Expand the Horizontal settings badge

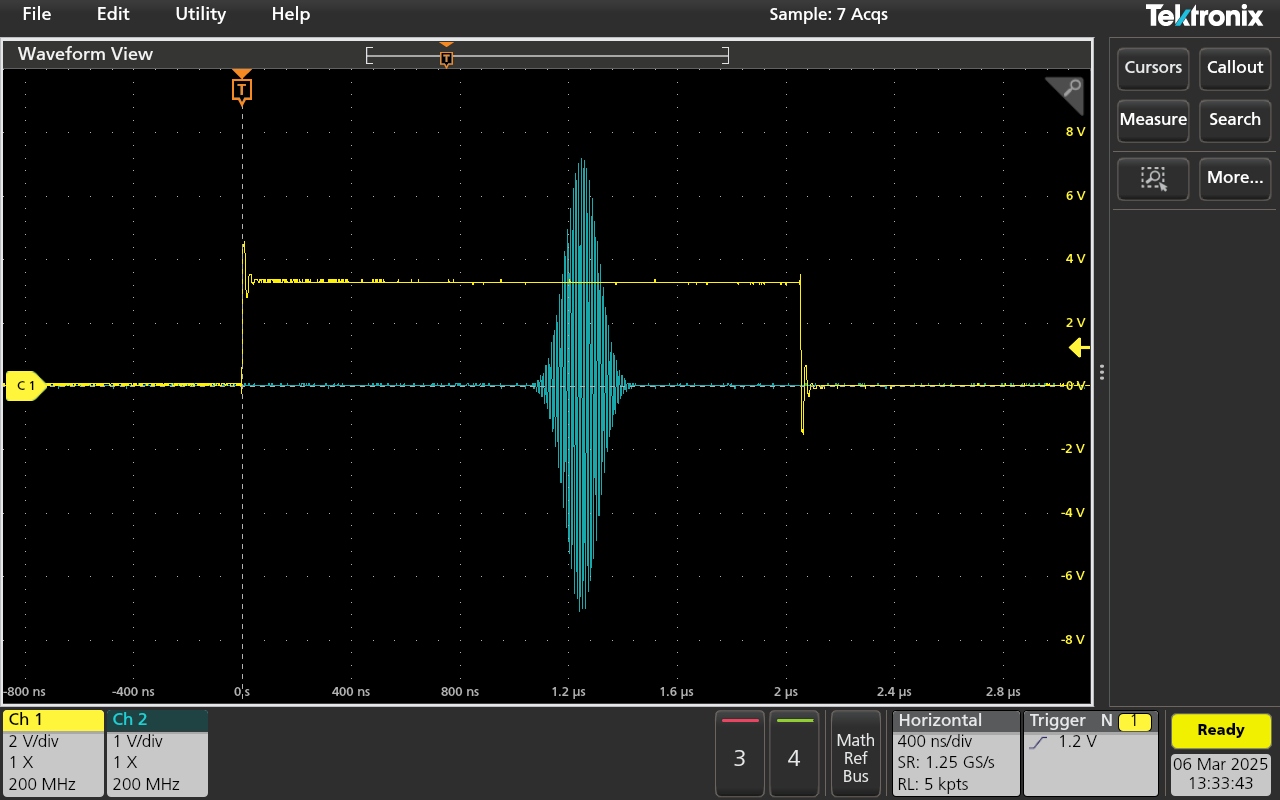pyautogui.click(x=954, y=753)
